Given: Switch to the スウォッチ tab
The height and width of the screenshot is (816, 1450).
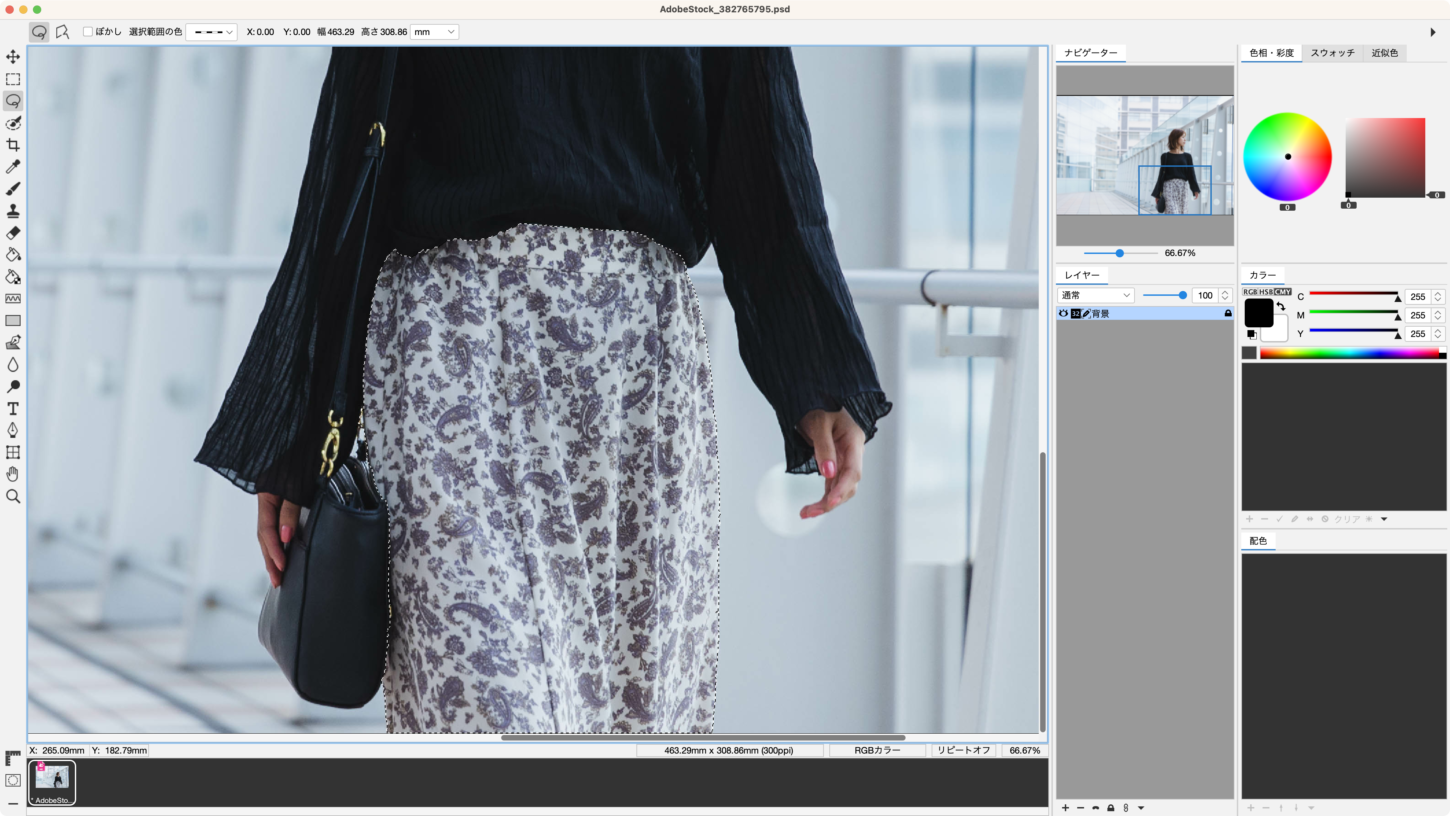Looking at the screenshot, I should 1332,53.
